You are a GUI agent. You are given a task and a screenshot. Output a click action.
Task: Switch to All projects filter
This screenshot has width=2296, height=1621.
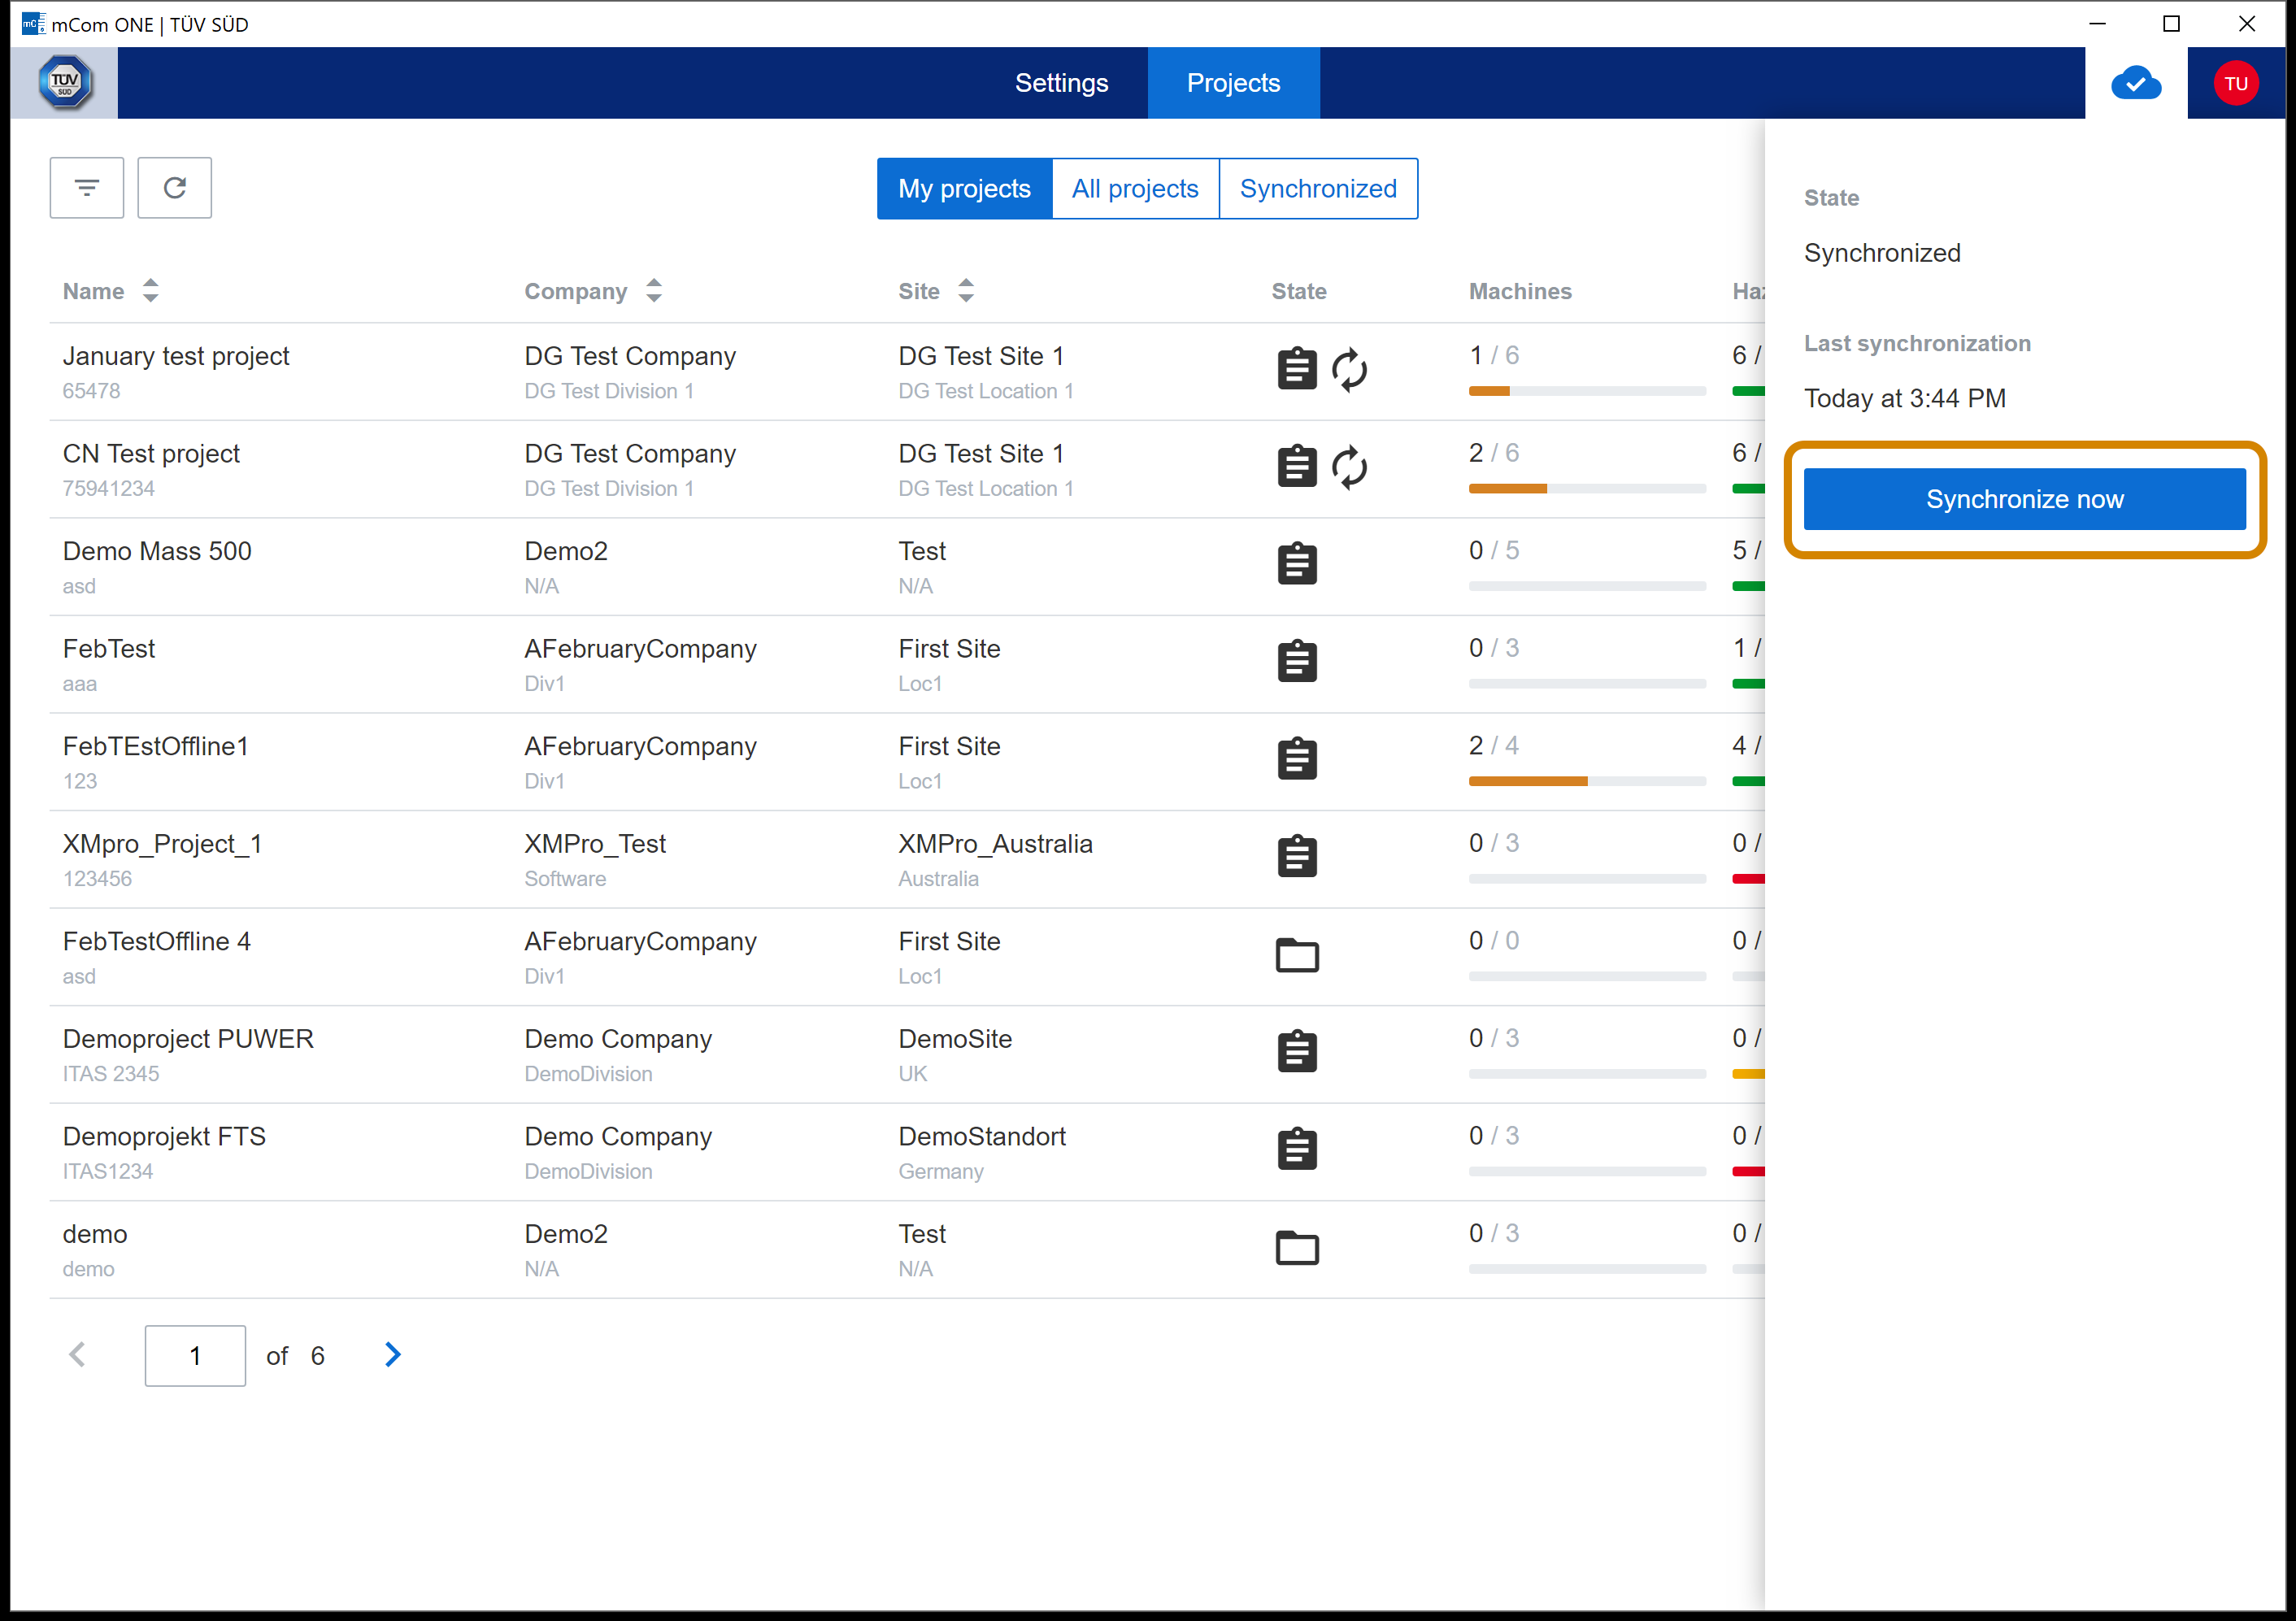point(1135,189)
